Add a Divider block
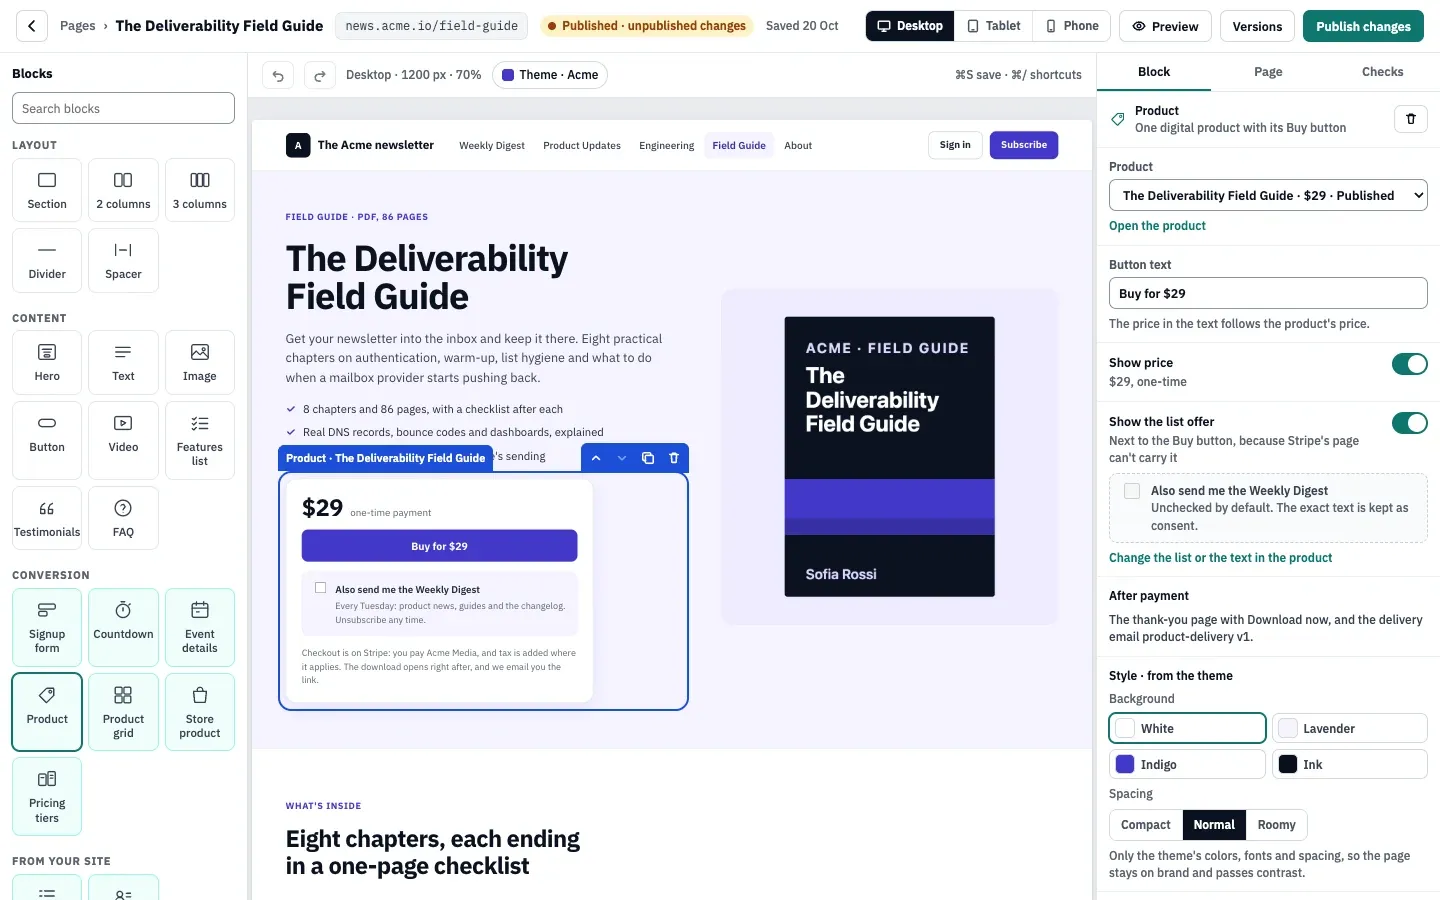The height and width of the screenshot is (900, 1440). point(47,260)
